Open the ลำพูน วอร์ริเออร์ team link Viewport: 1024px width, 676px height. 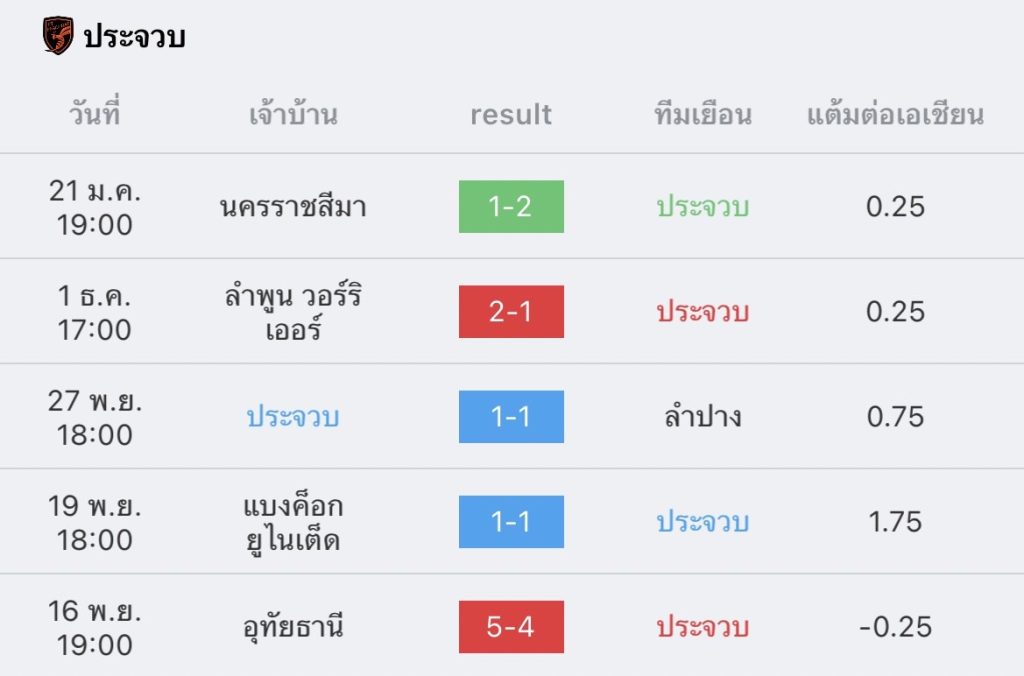pyautogui.click(x=293, y=312)
